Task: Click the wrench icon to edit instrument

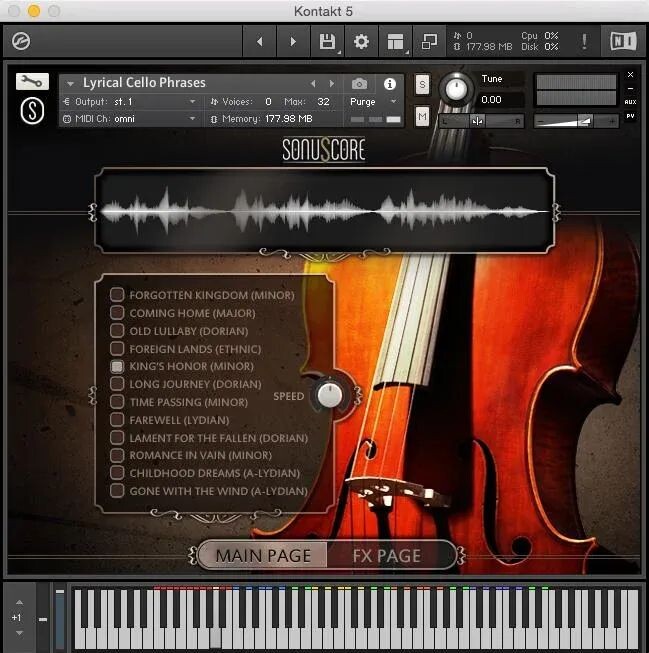Action: point(32,82)
